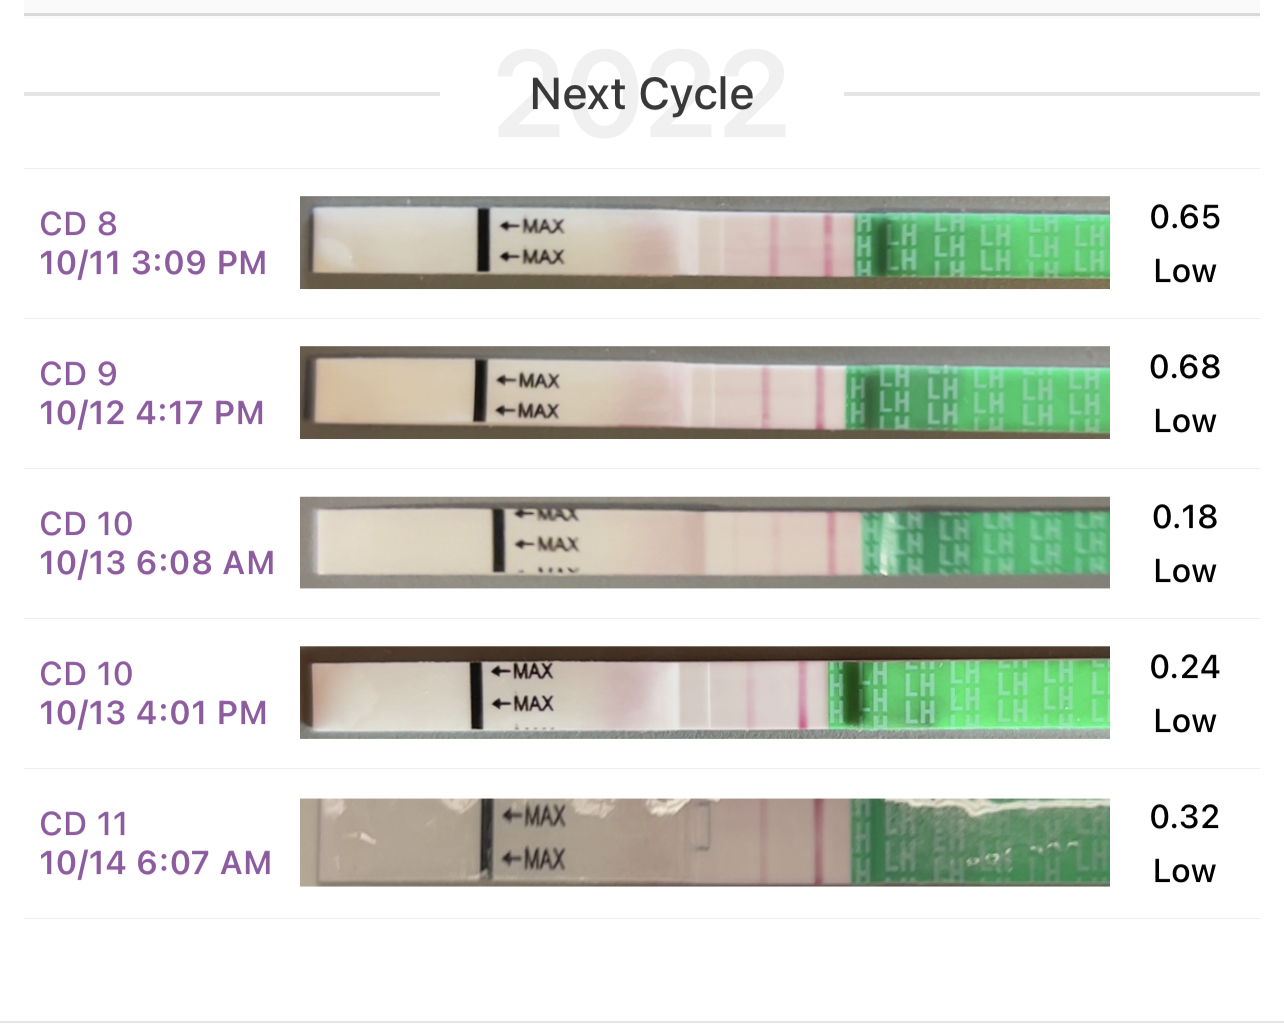Tap the Low result under 0.32

point(1185,871)
